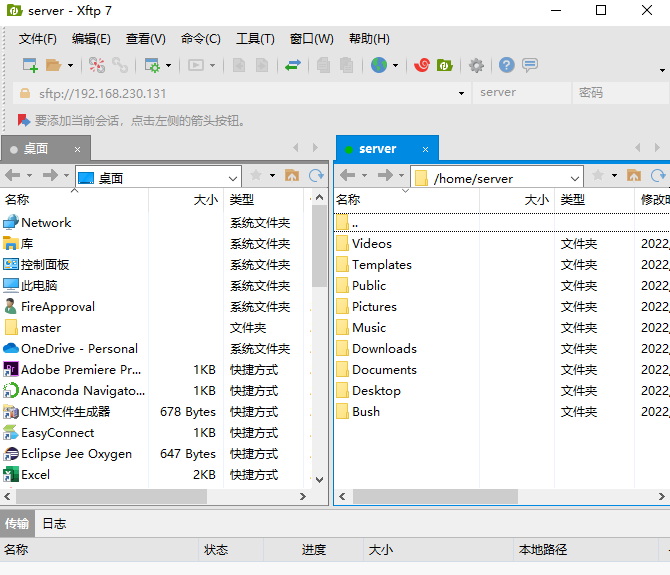Click the globe encoding icon
670x575 pixels.
(379, 65)
